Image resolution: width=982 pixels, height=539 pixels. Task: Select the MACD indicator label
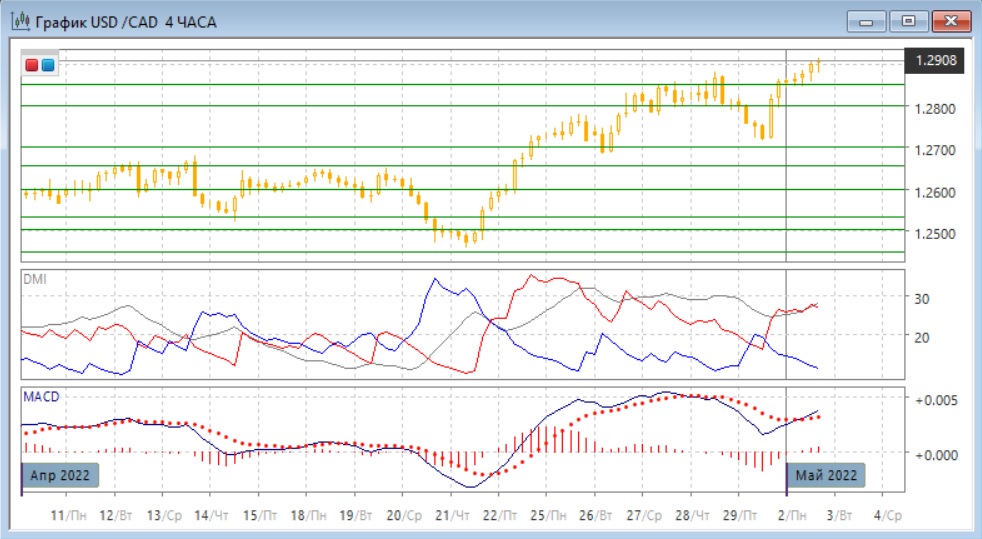(41, 397)
